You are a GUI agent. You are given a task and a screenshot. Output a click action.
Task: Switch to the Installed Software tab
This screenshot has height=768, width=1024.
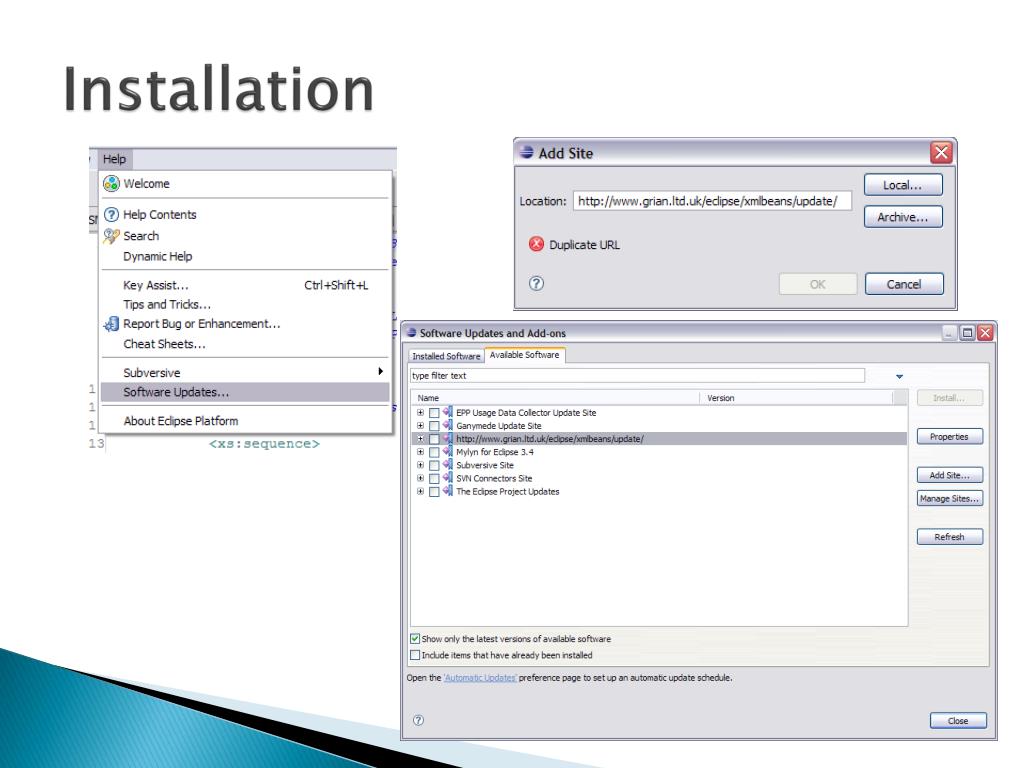446,356
